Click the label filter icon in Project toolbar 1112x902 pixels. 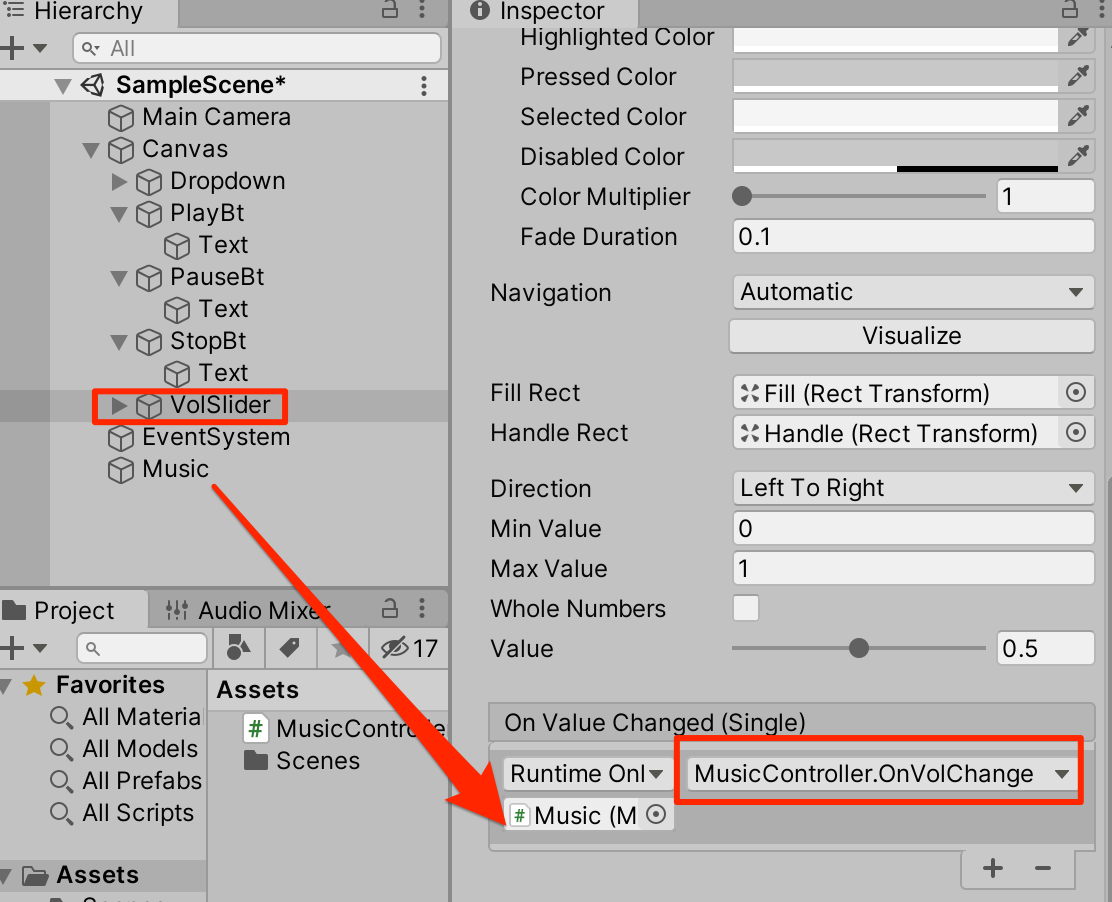[x=290, y=648]
